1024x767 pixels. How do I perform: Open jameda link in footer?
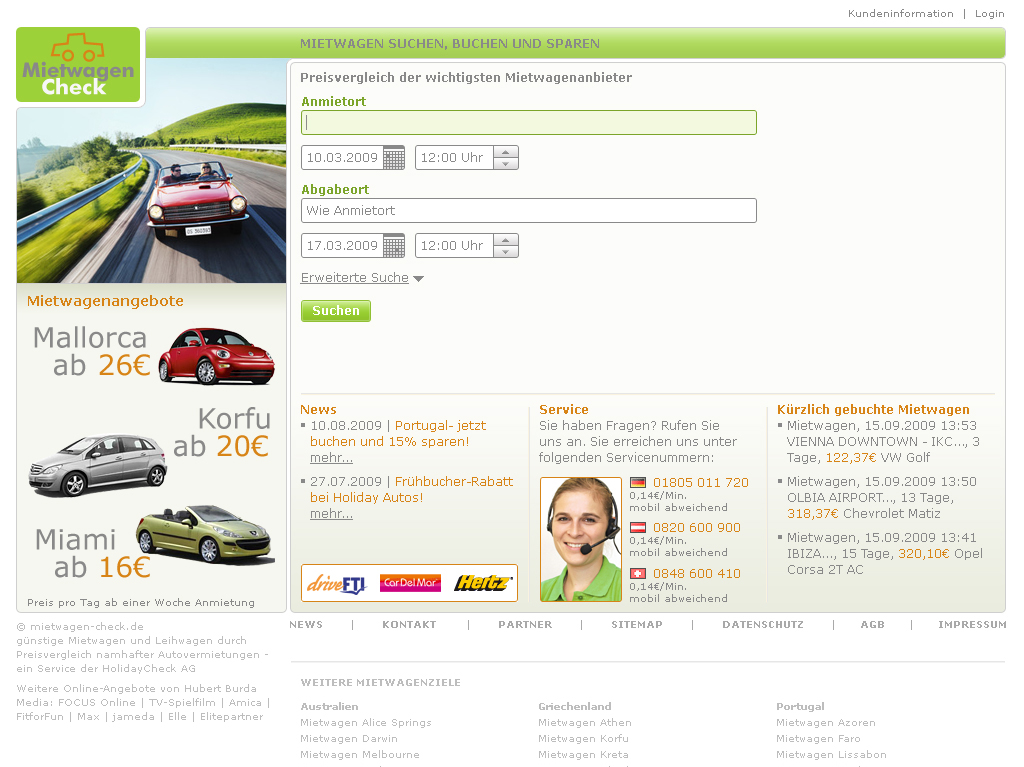pos(133,717)
